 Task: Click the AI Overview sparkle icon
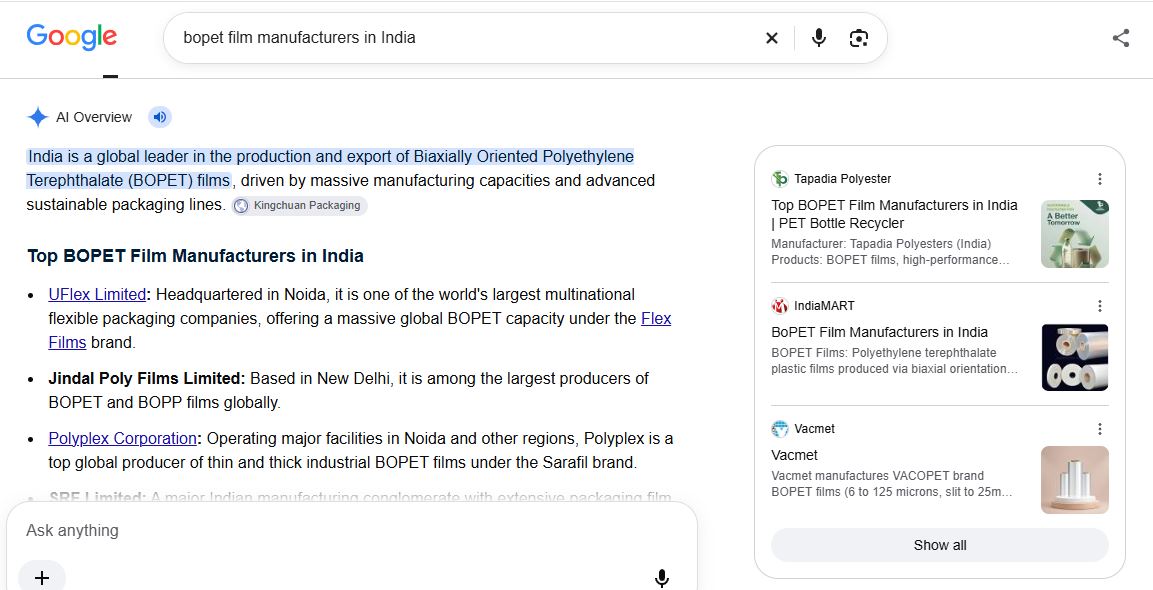click(x=38, y=117)
